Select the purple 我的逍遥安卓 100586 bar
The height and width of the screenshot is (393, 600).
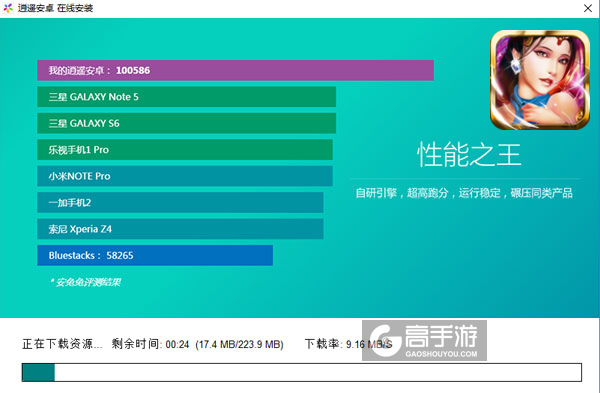point(235,70)
